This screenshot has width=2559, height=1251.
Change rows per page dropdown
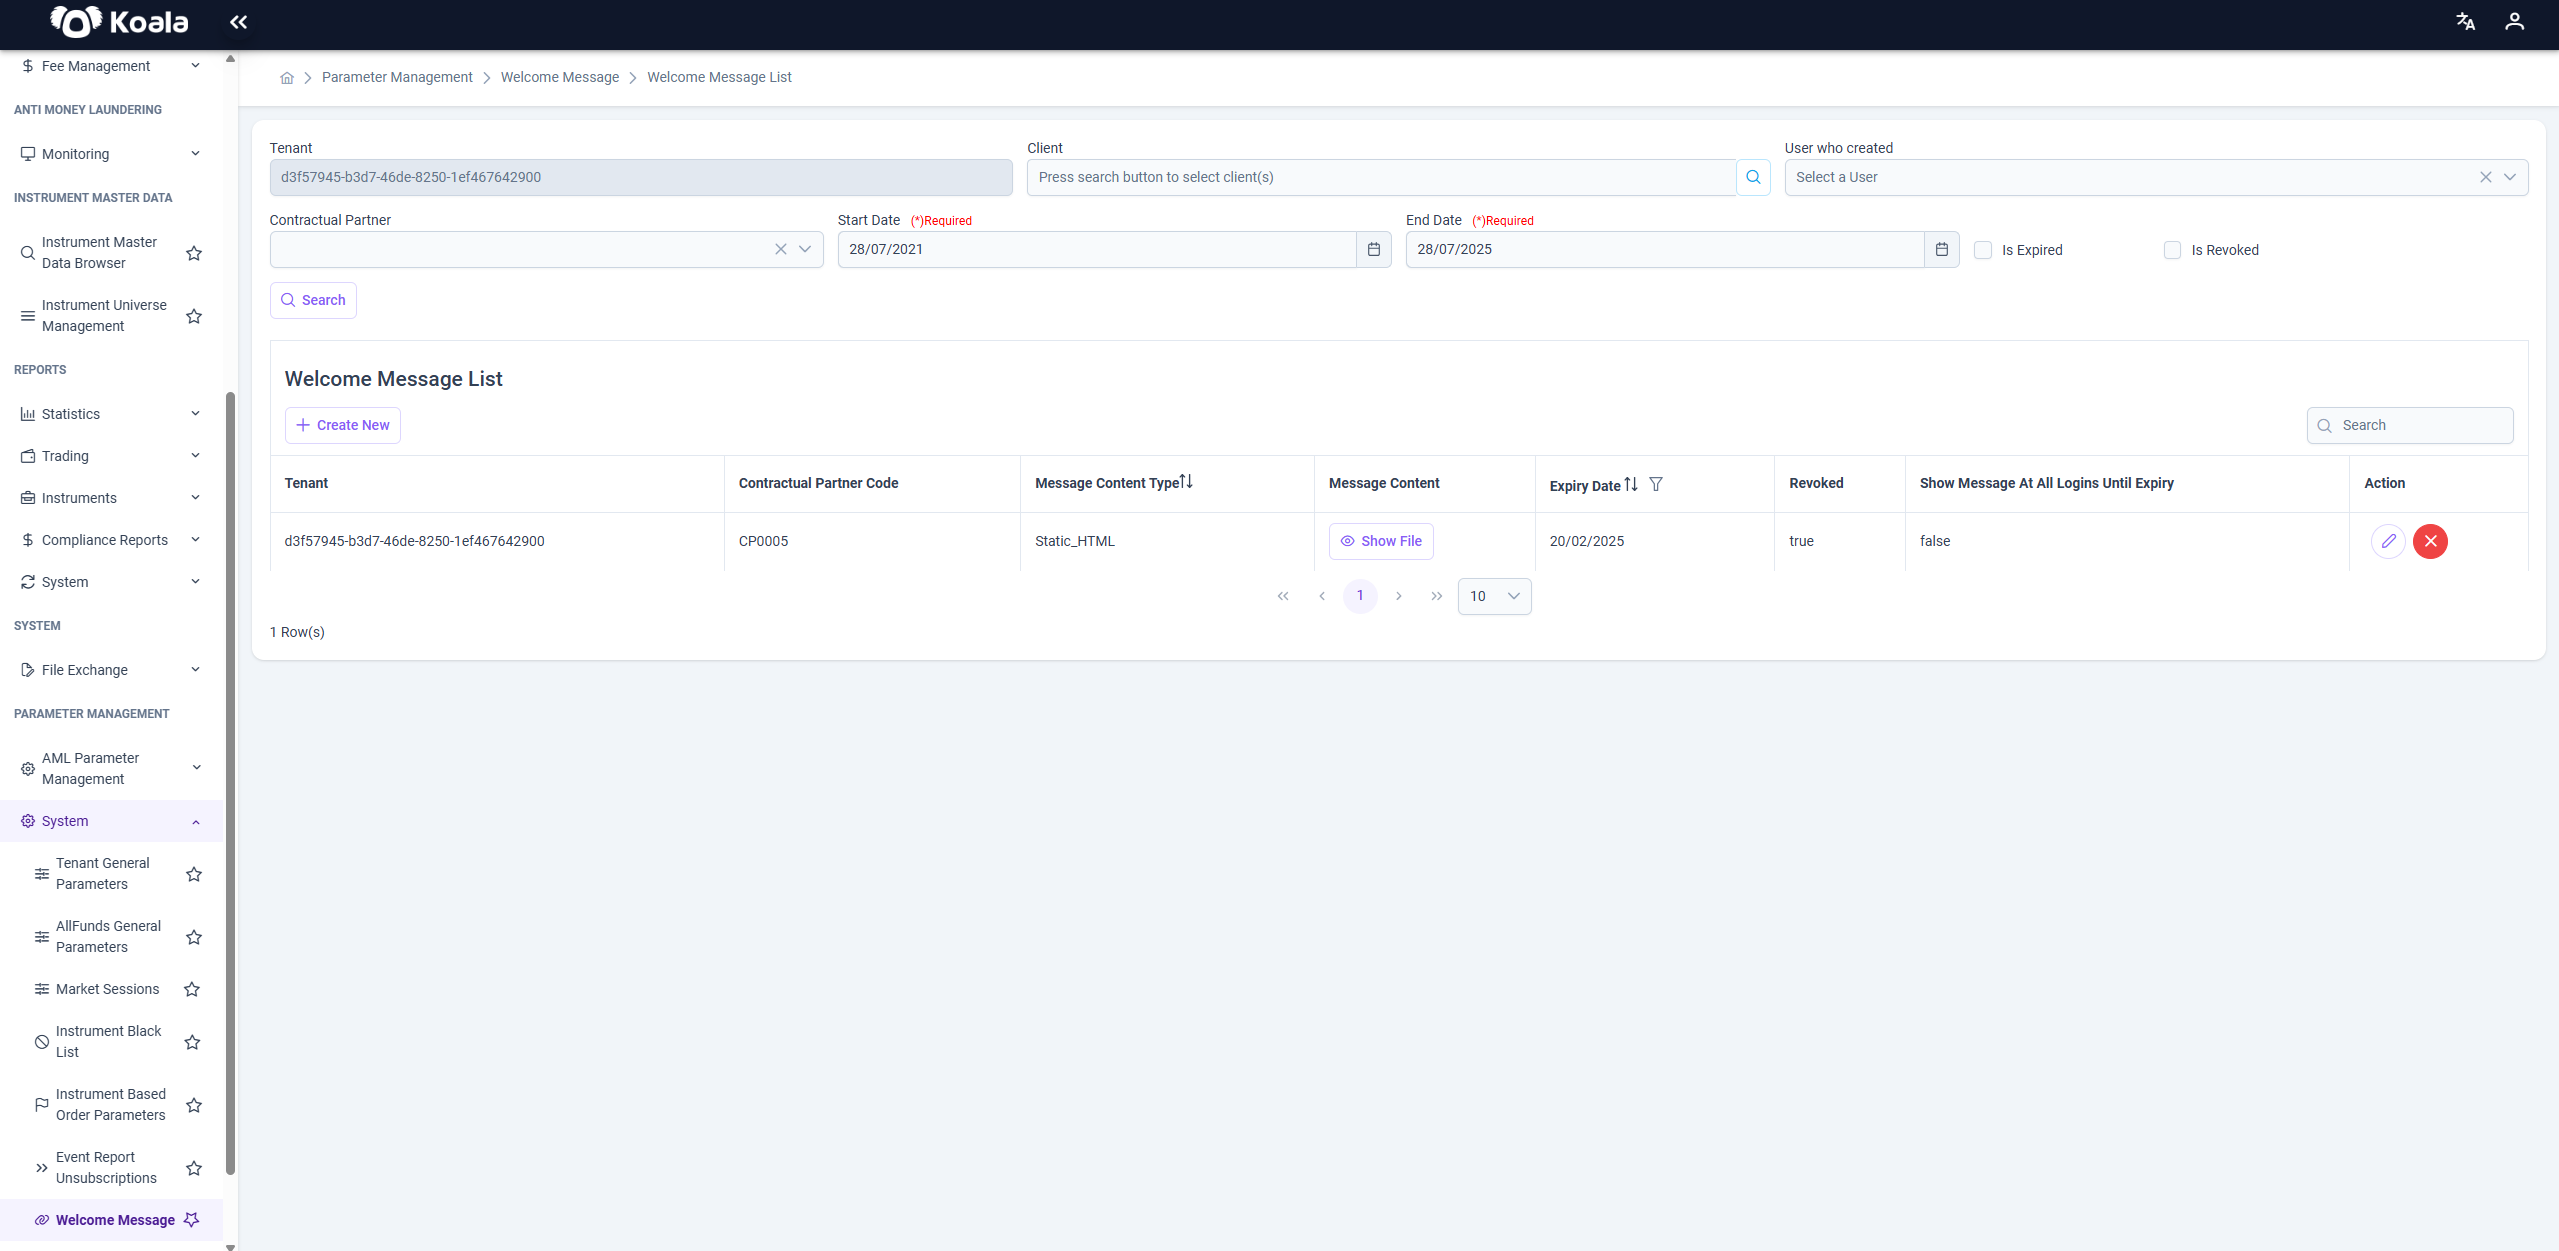point(1494,596)
